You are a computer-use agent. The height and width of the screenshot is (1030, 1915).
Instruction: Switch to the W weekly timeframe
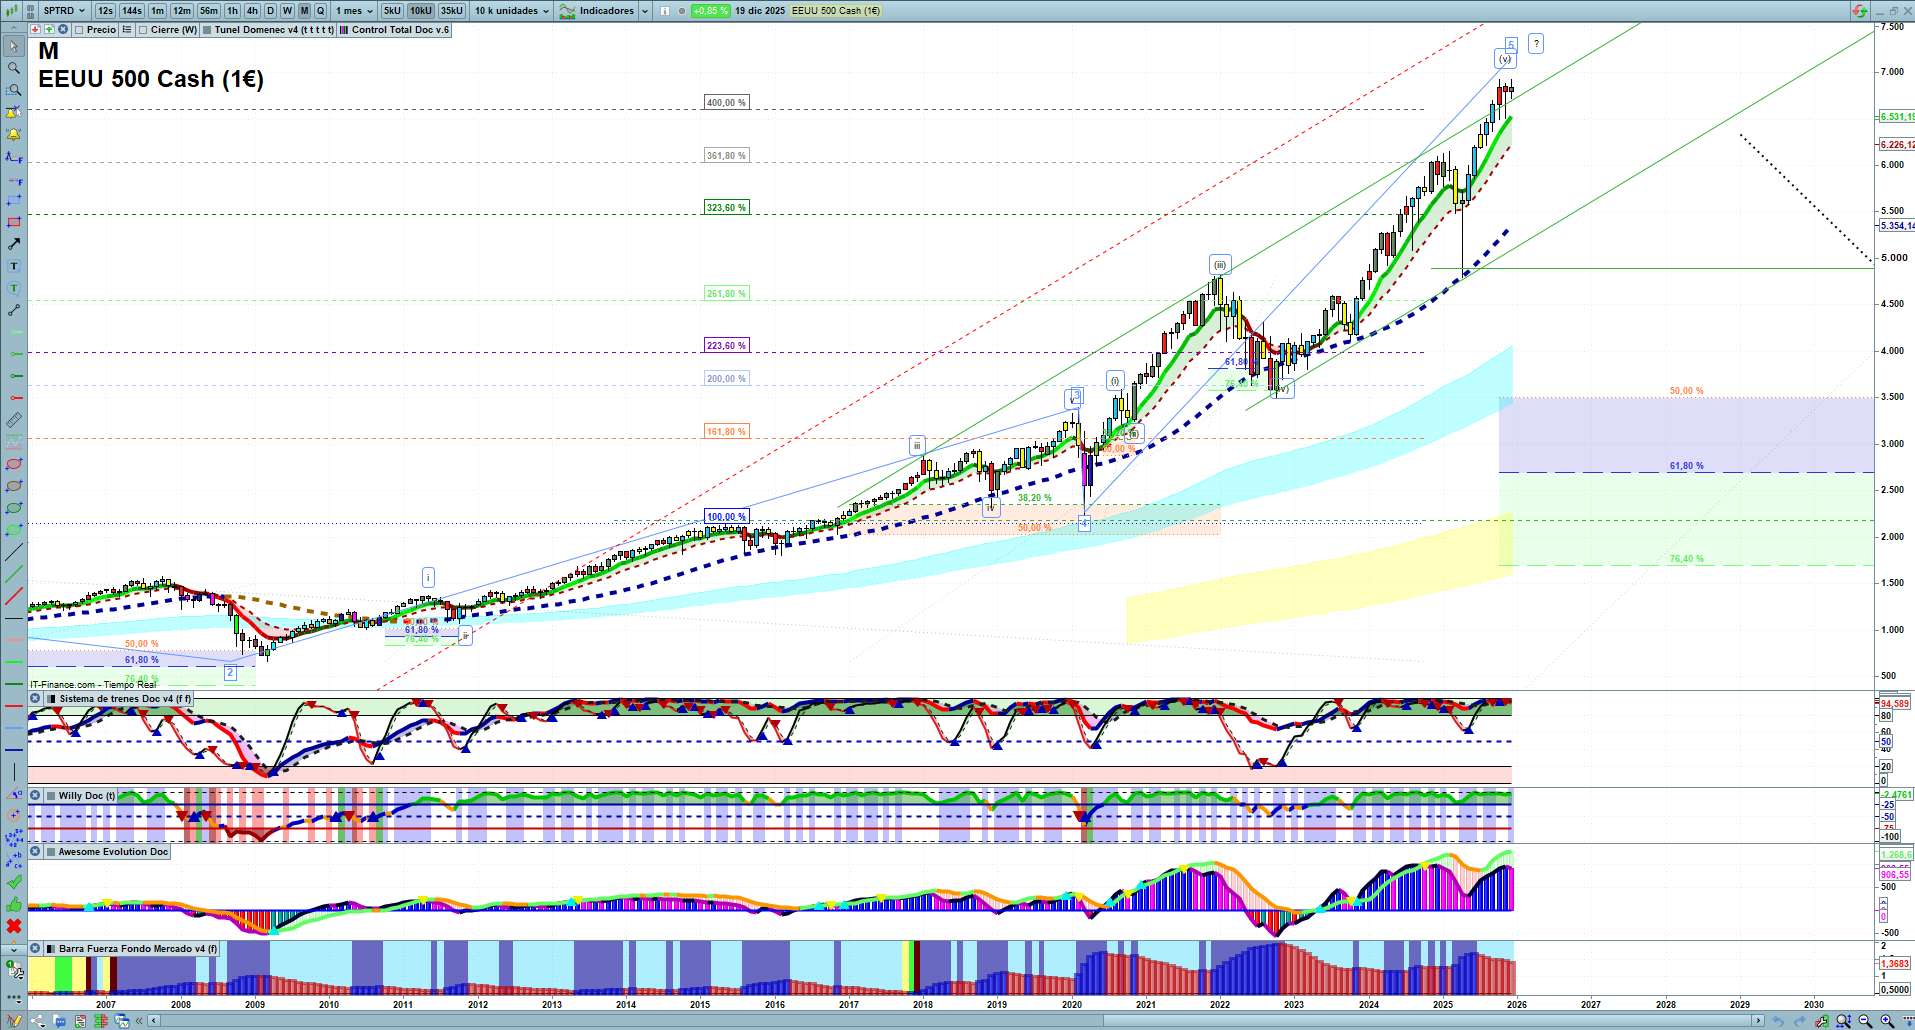point(287,11)
